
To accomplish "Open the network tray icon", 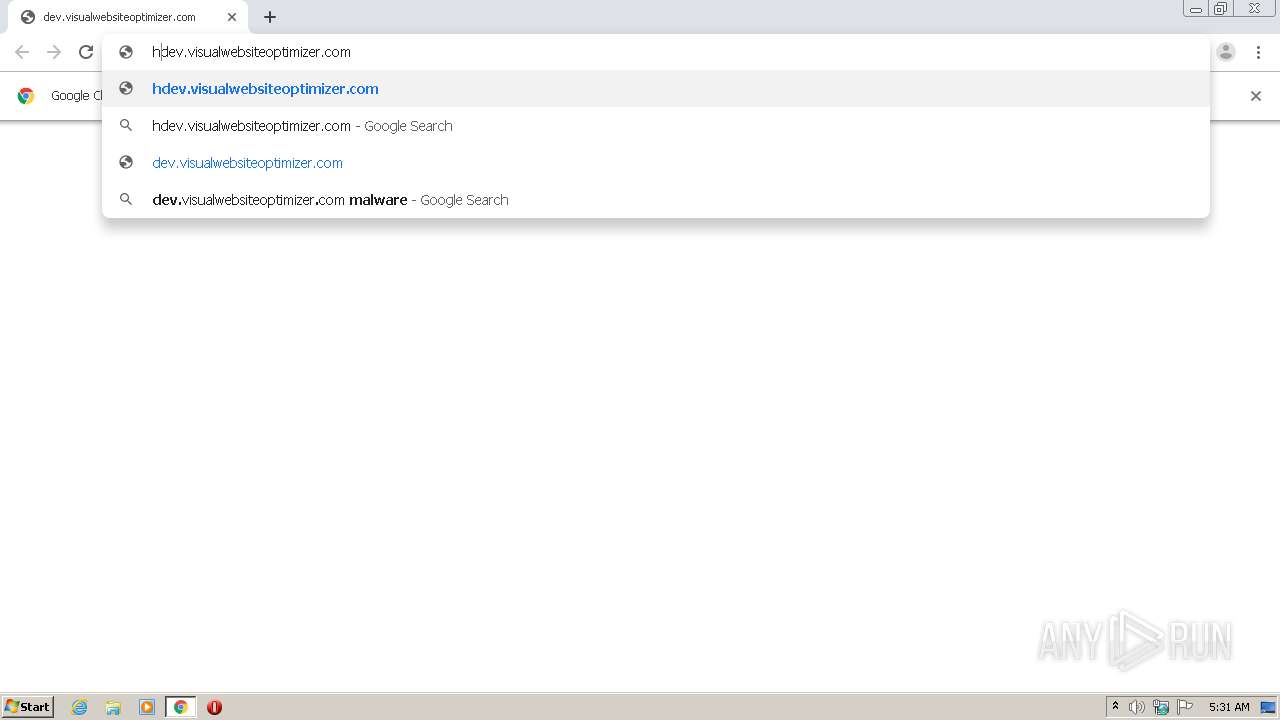I will pos(1161,707).
